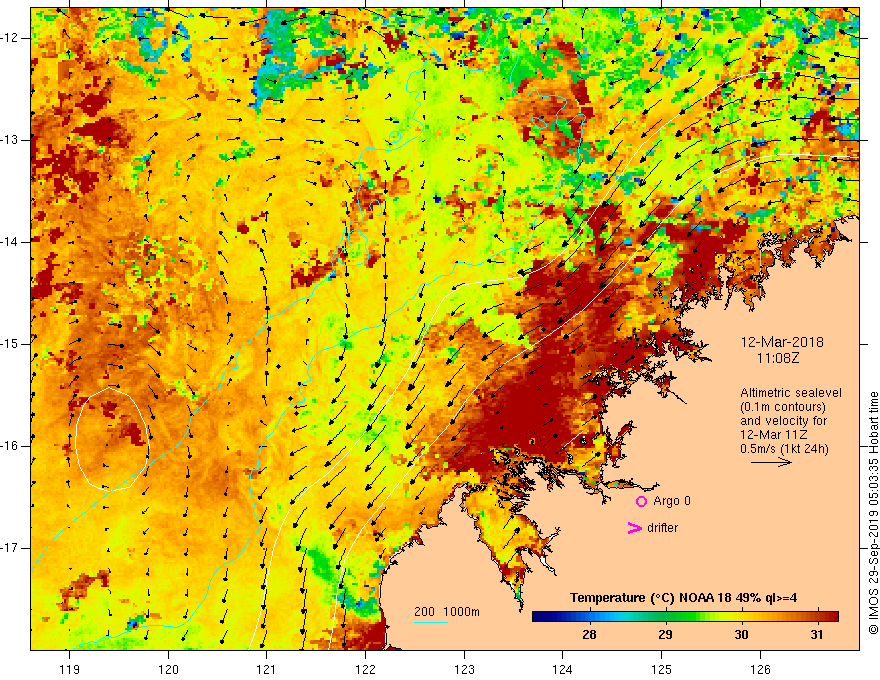The height and width of the screenshot is (680, 880).
Task: Click the temperature color bar legend
Action: (685, 617)
